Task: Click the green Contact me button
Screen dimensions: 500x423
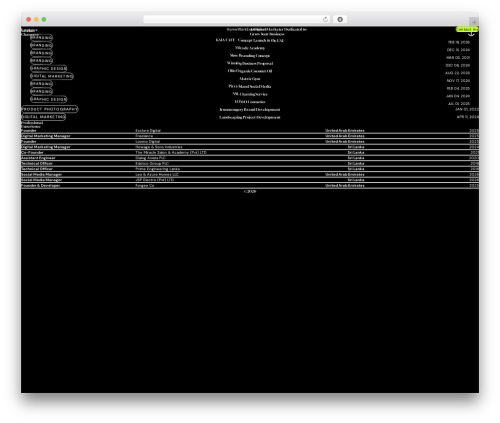Action: click(467, 29)
